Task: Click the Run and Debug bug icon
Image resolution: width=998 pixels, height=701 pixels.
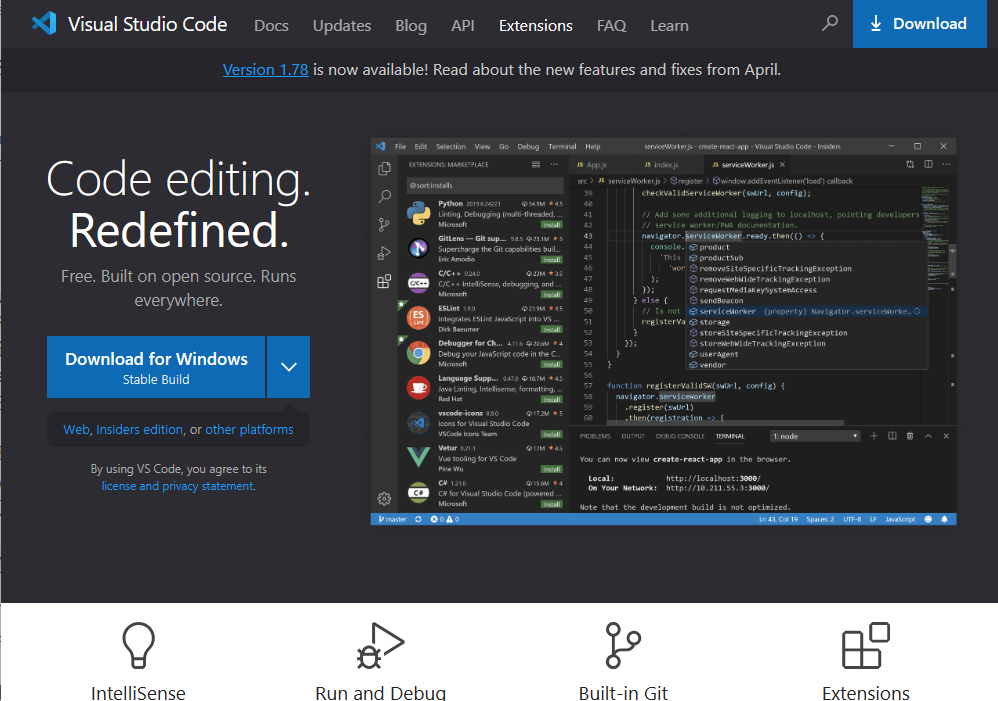Action: (380, 645)
